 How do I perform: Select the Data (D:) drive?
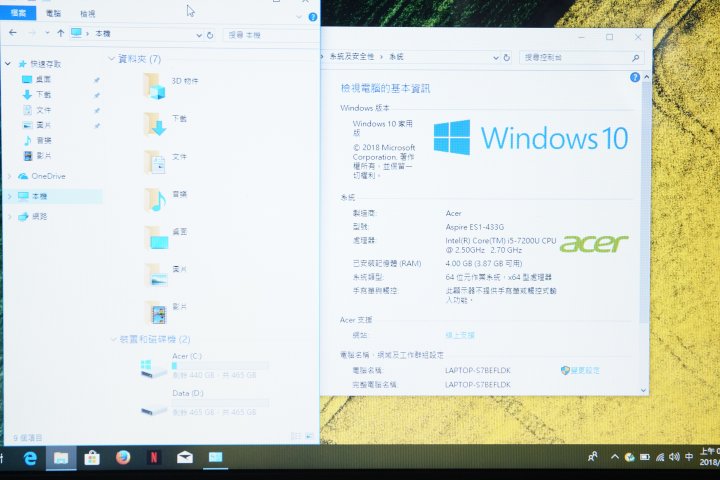tap(204, 403)
